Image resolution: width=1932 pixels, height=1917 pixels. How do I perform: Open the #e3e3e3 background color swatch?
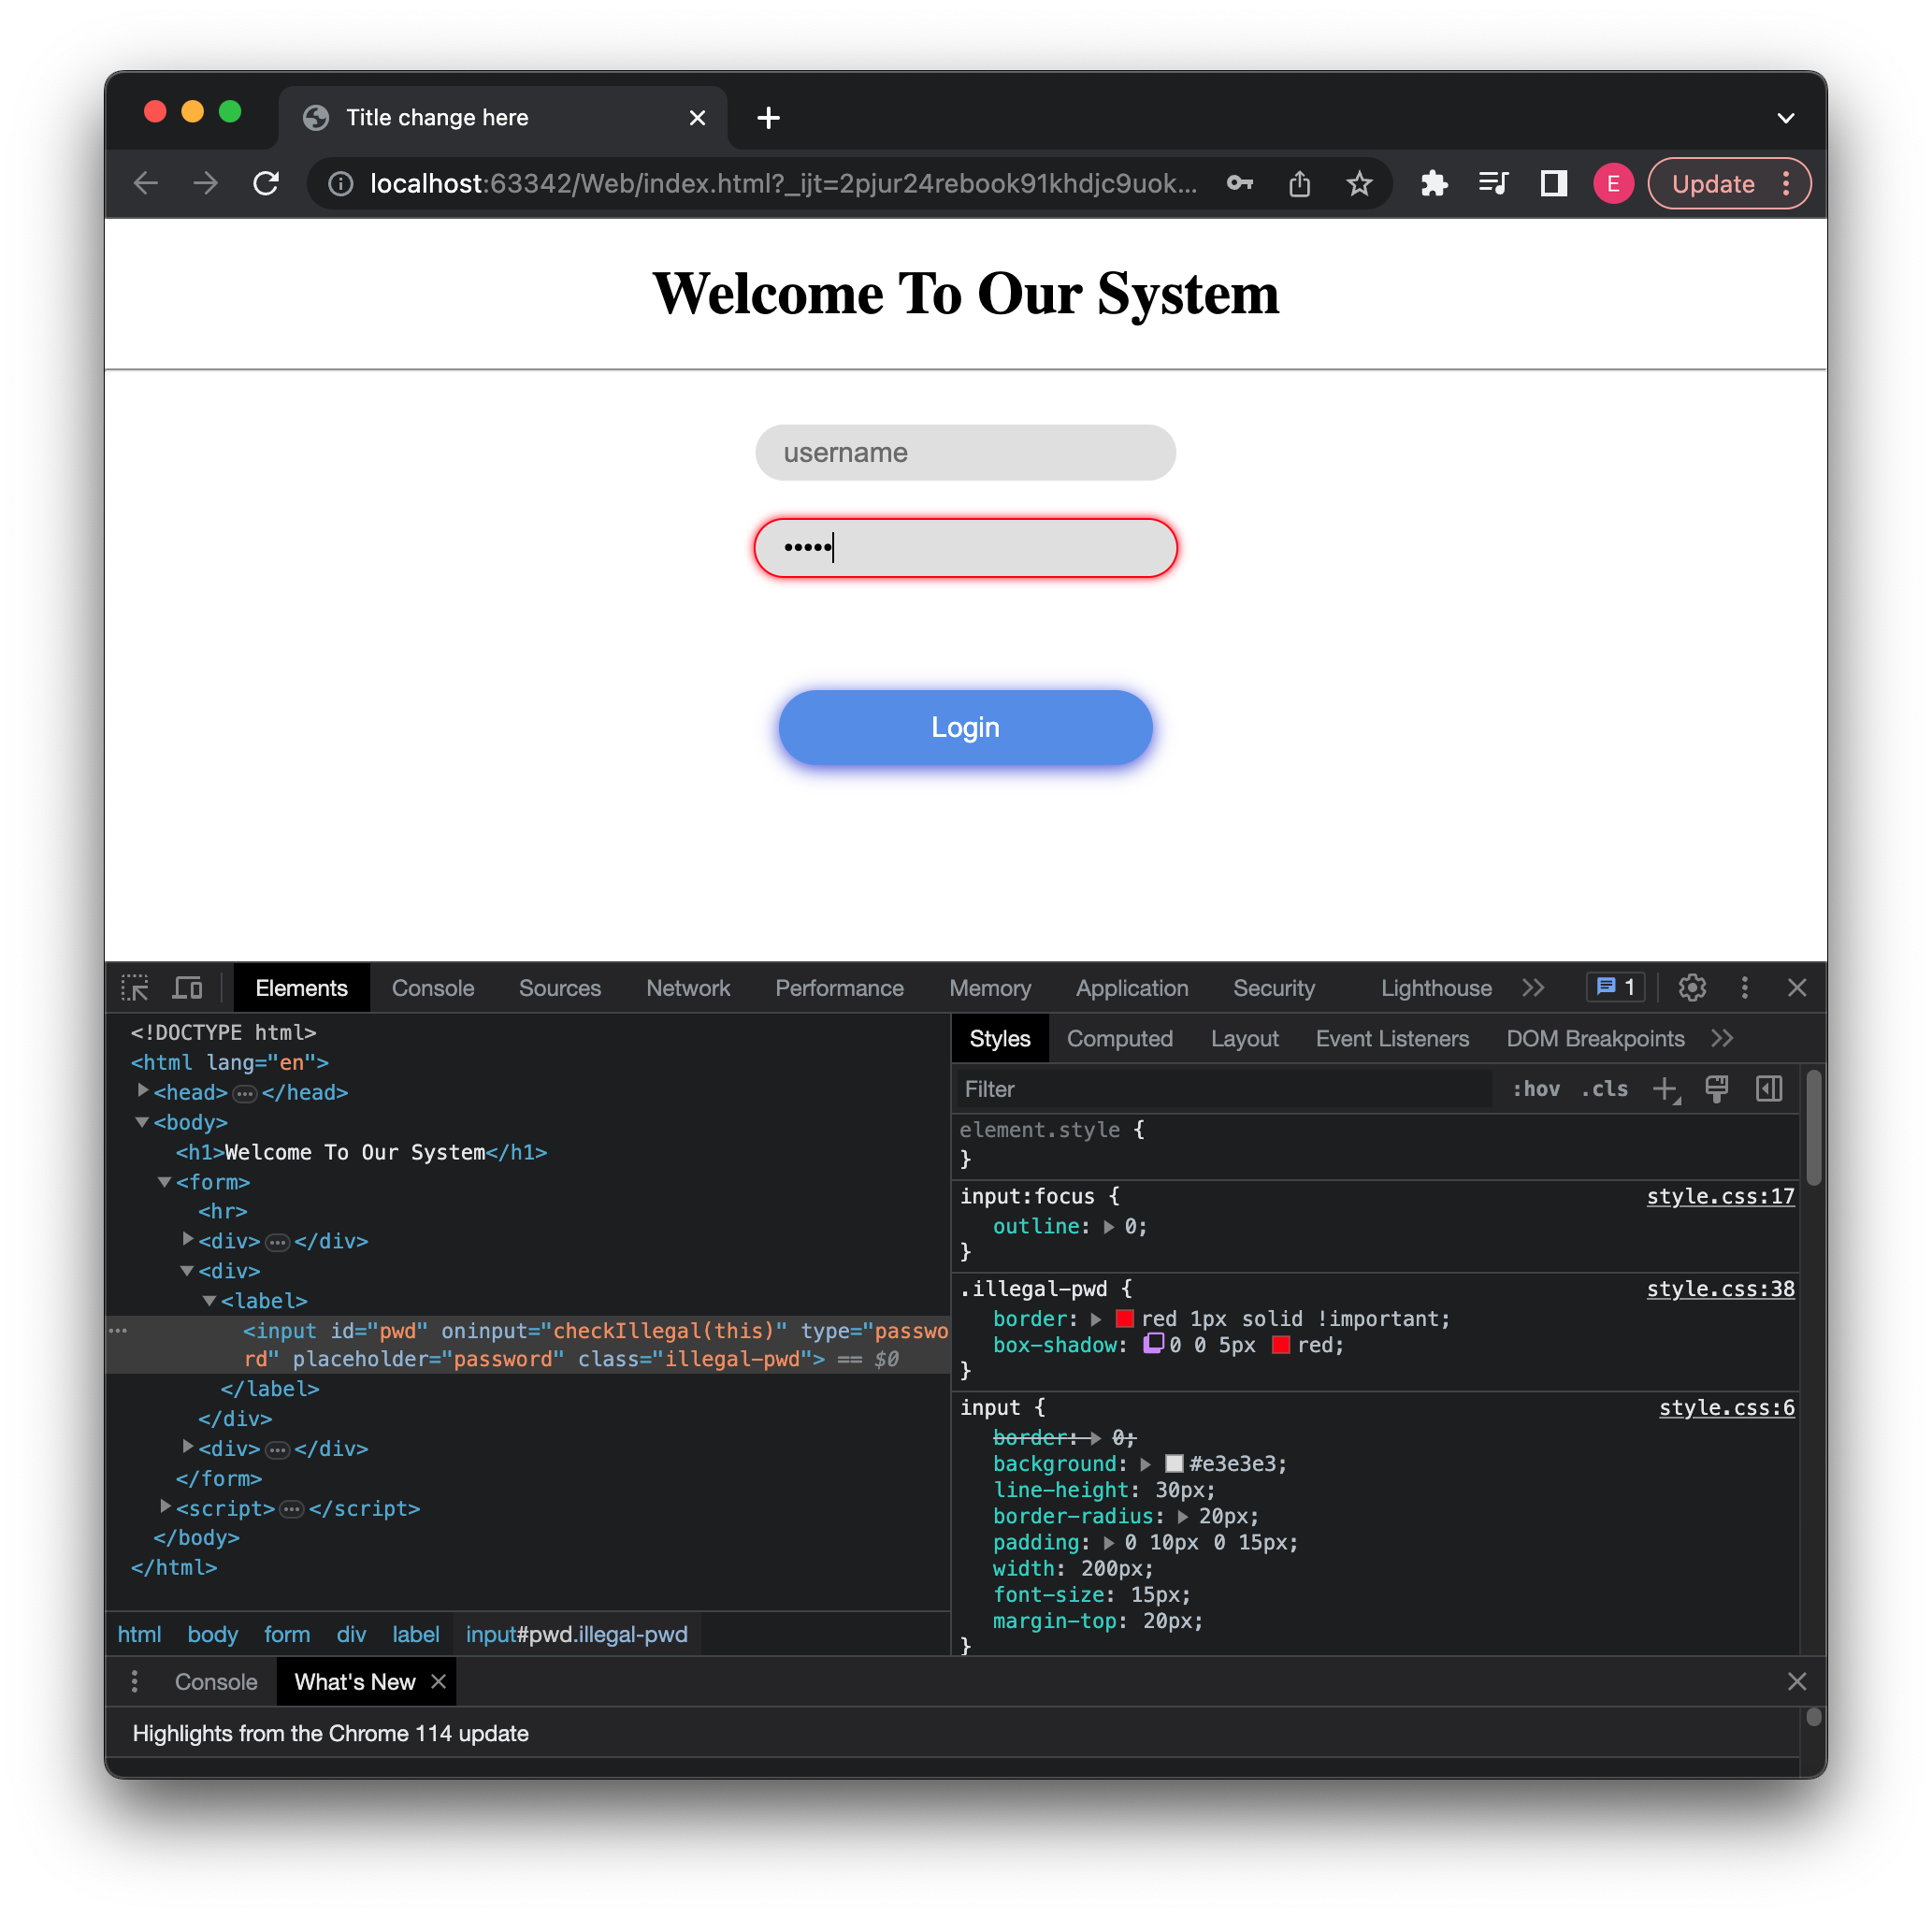[1174, 1464]
